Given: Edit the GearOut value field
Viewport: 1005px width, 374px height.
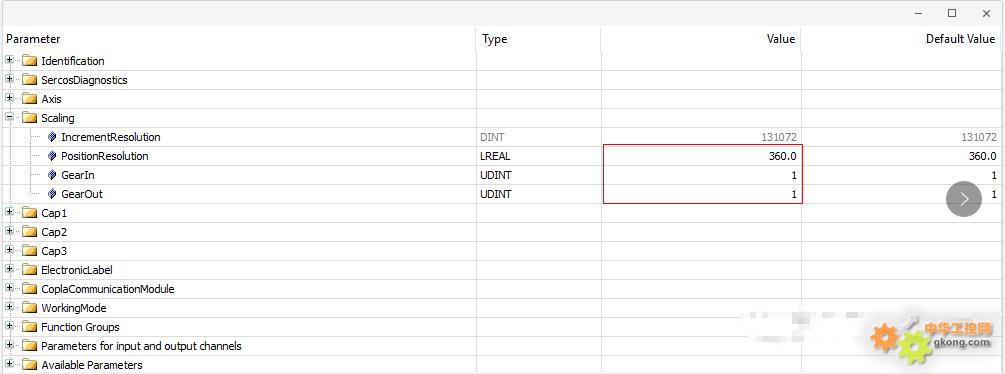Looking at the screenshot, I should pyautogui.click(x=702, y=194).
